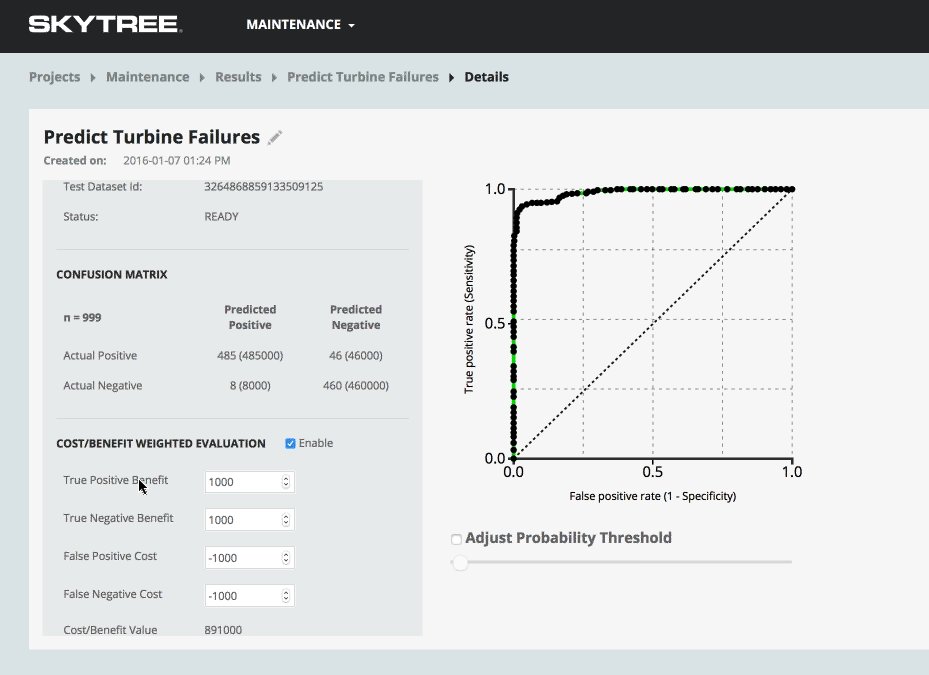Screen dimensions: 929x675
Task: Click the False Positive Cost stepper arrows
Action: (286, 558)
